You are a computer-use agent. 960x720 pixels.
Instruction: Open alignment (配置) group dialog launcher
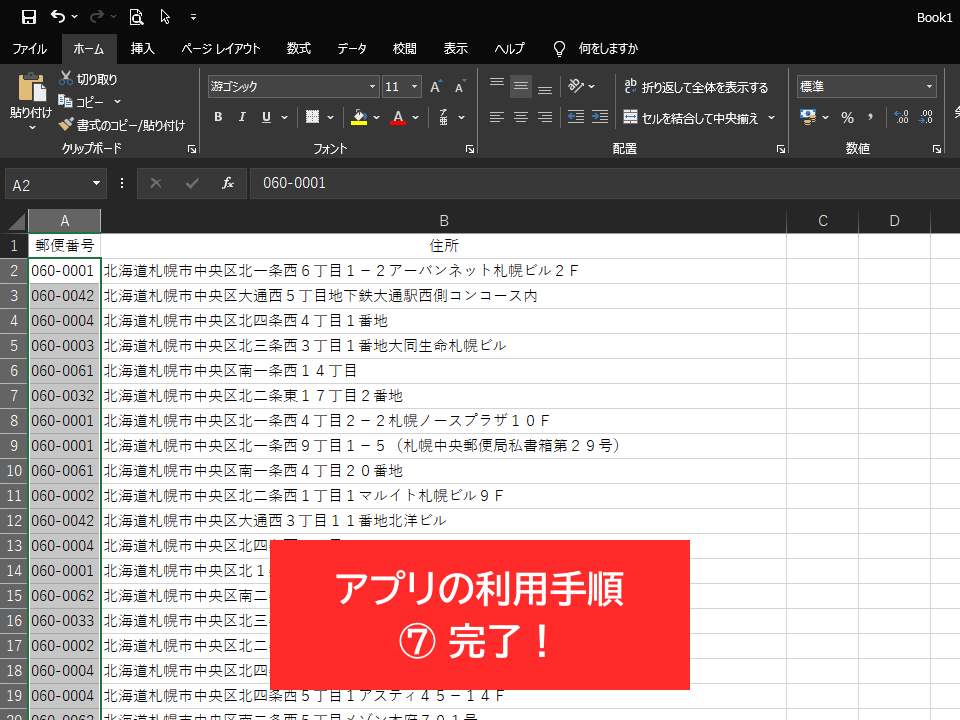point(781,149)
